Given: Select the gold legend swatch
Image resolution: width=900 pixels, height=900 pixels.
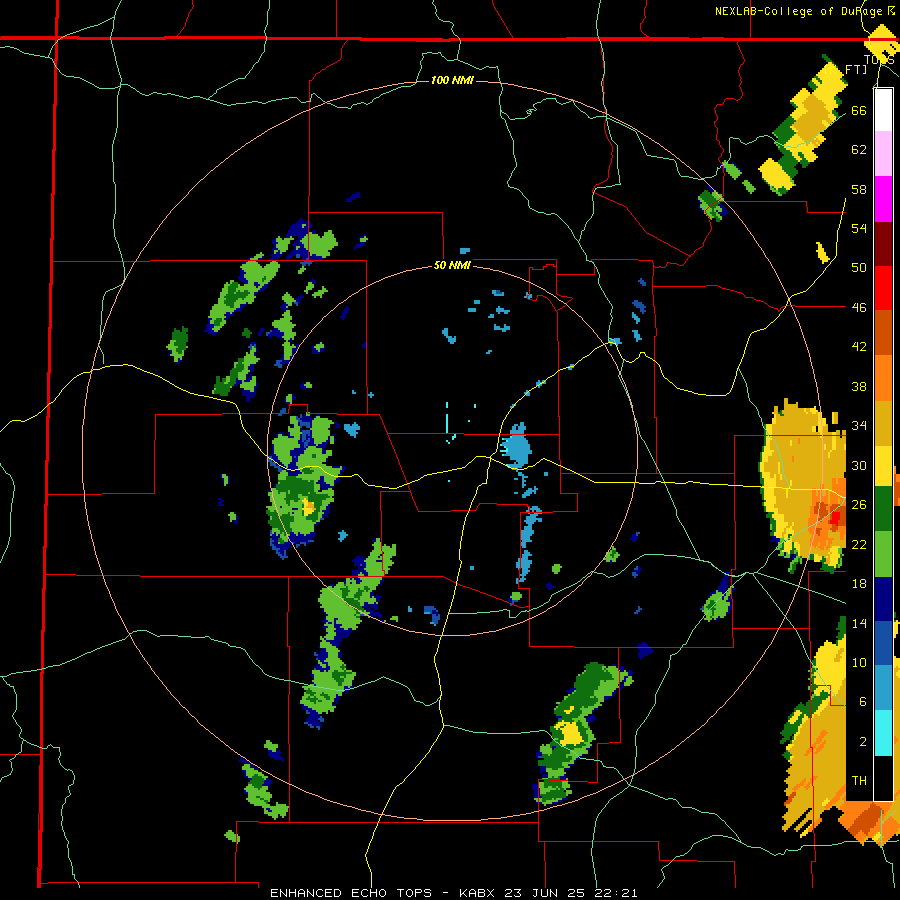Looking at the screenshot, I should [x=883, y=423].
